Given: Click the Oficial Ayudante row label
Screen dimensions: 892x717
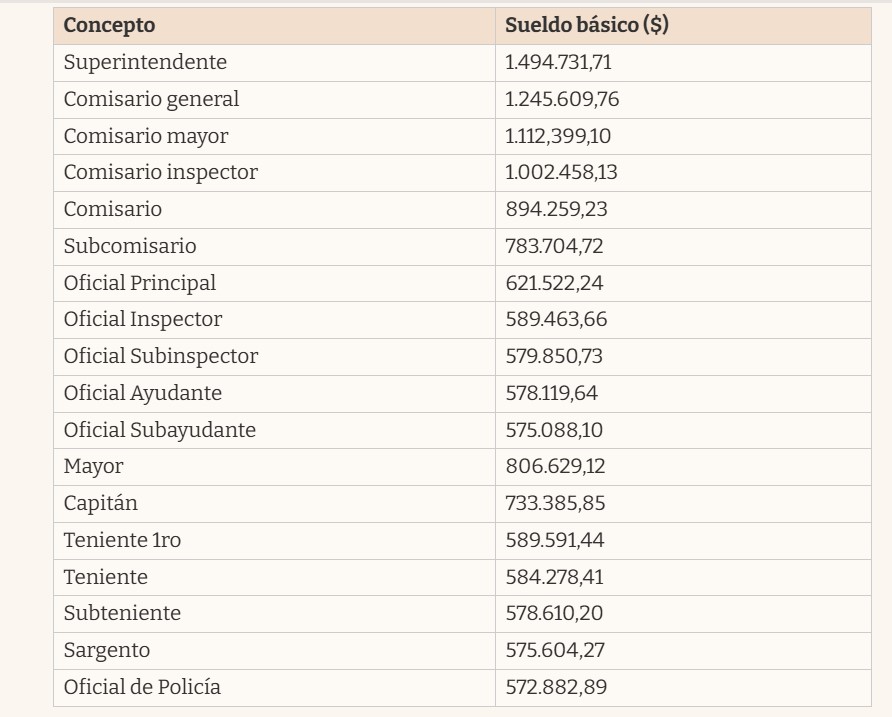Looking at the screenshot, I should point(142,393).
